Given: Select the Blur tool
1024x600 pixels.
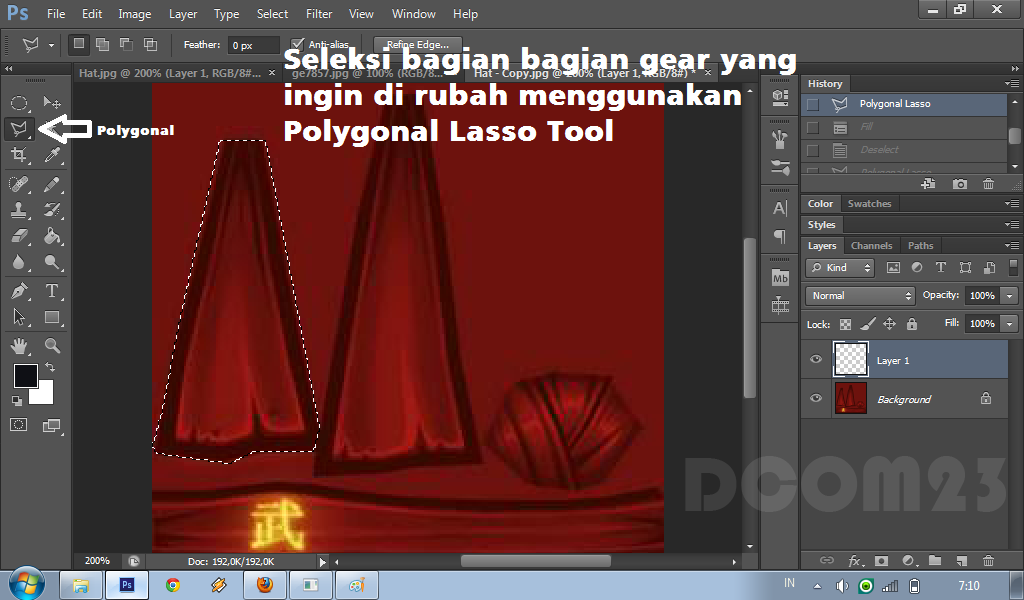Looking at the screenshot, I should pos(19,262).
